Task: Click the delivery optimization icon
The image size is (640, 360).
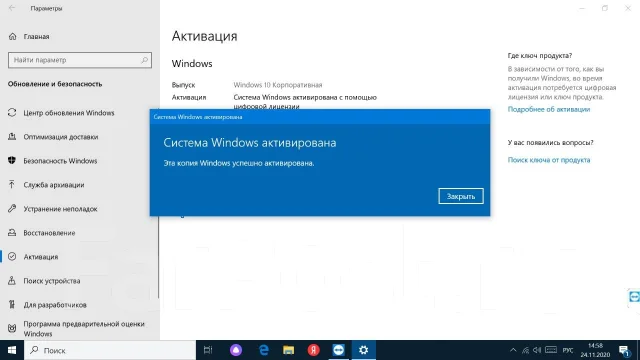Action: point(12,137)
